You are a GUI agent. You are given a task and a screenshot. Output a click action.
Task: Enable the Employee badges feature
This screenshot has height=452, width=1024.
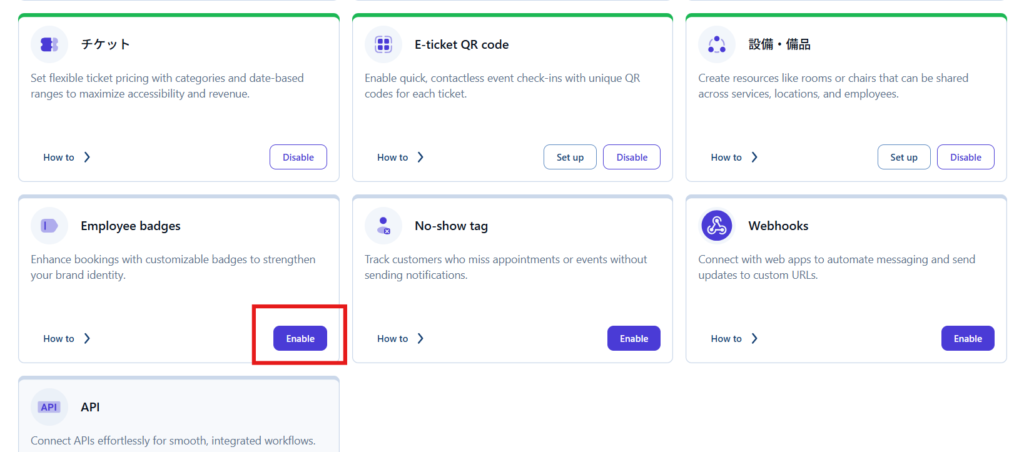(x=300, y=339)
